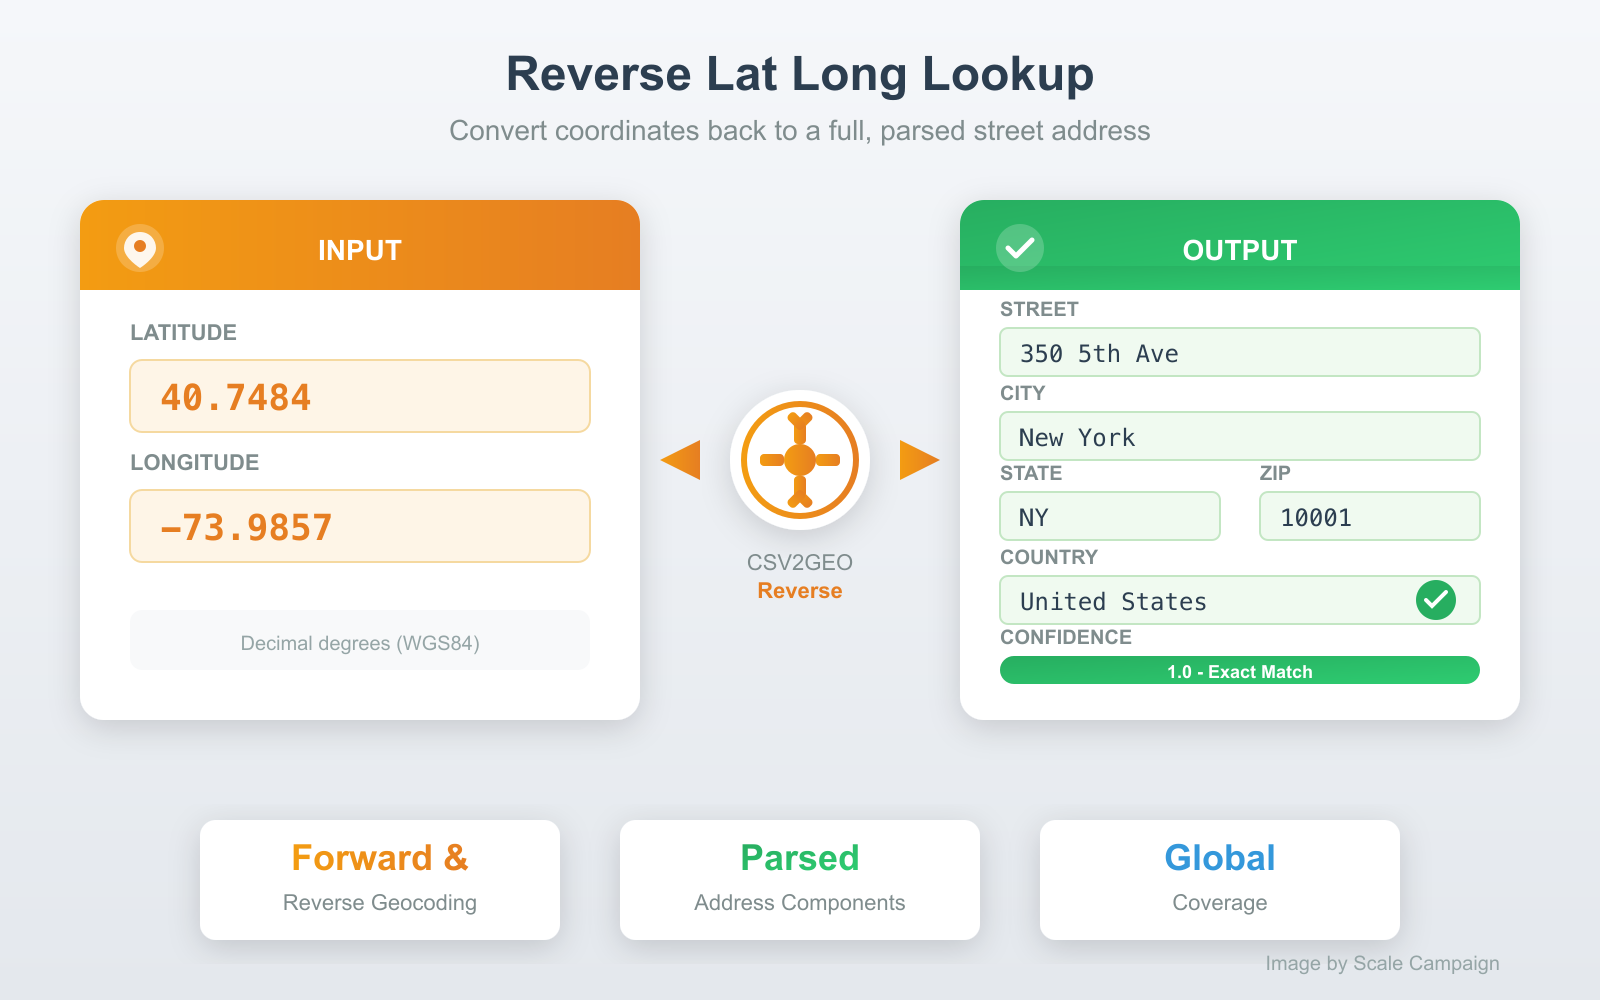Viewport: 1600px width, 1000px height.
Task: Click the map pin icon in INPUT header
Action: coord(140,248)
